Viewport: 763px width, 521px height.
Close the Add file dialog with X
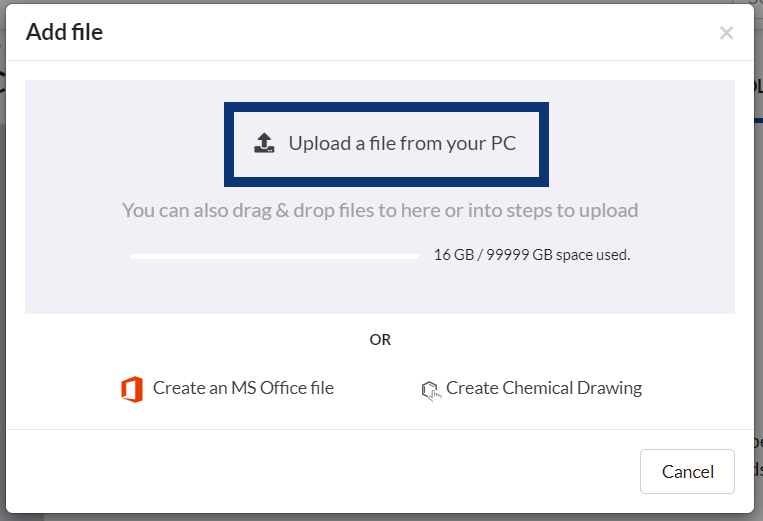click(x=726, y=33)
